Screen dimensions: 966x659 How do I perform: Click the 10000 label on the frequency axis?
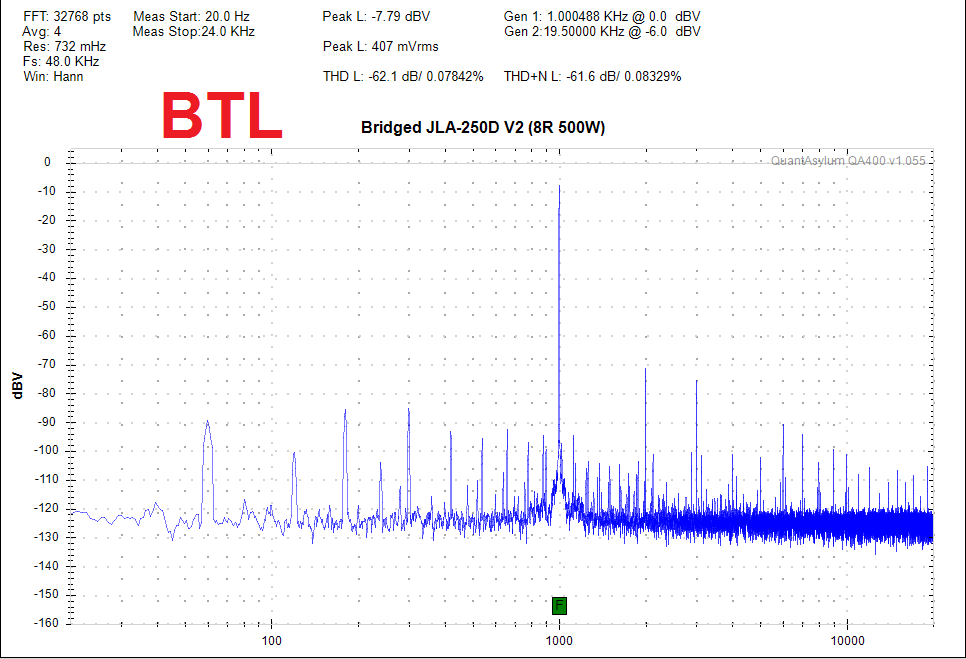tap(848, 641)
